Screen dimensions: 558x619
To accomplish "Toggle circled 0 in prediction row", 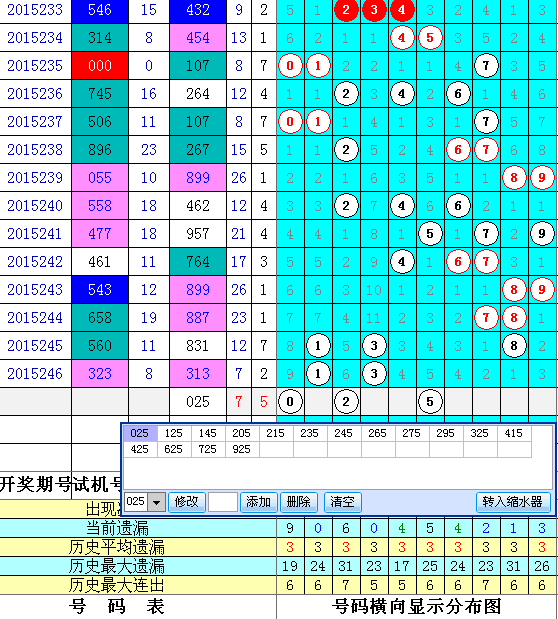I will (x=290, y=401).
